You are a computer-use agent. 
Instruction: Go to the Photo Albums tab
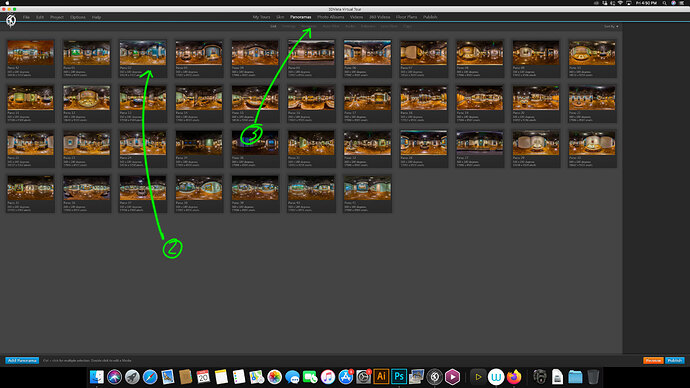[x=331, y=17]
